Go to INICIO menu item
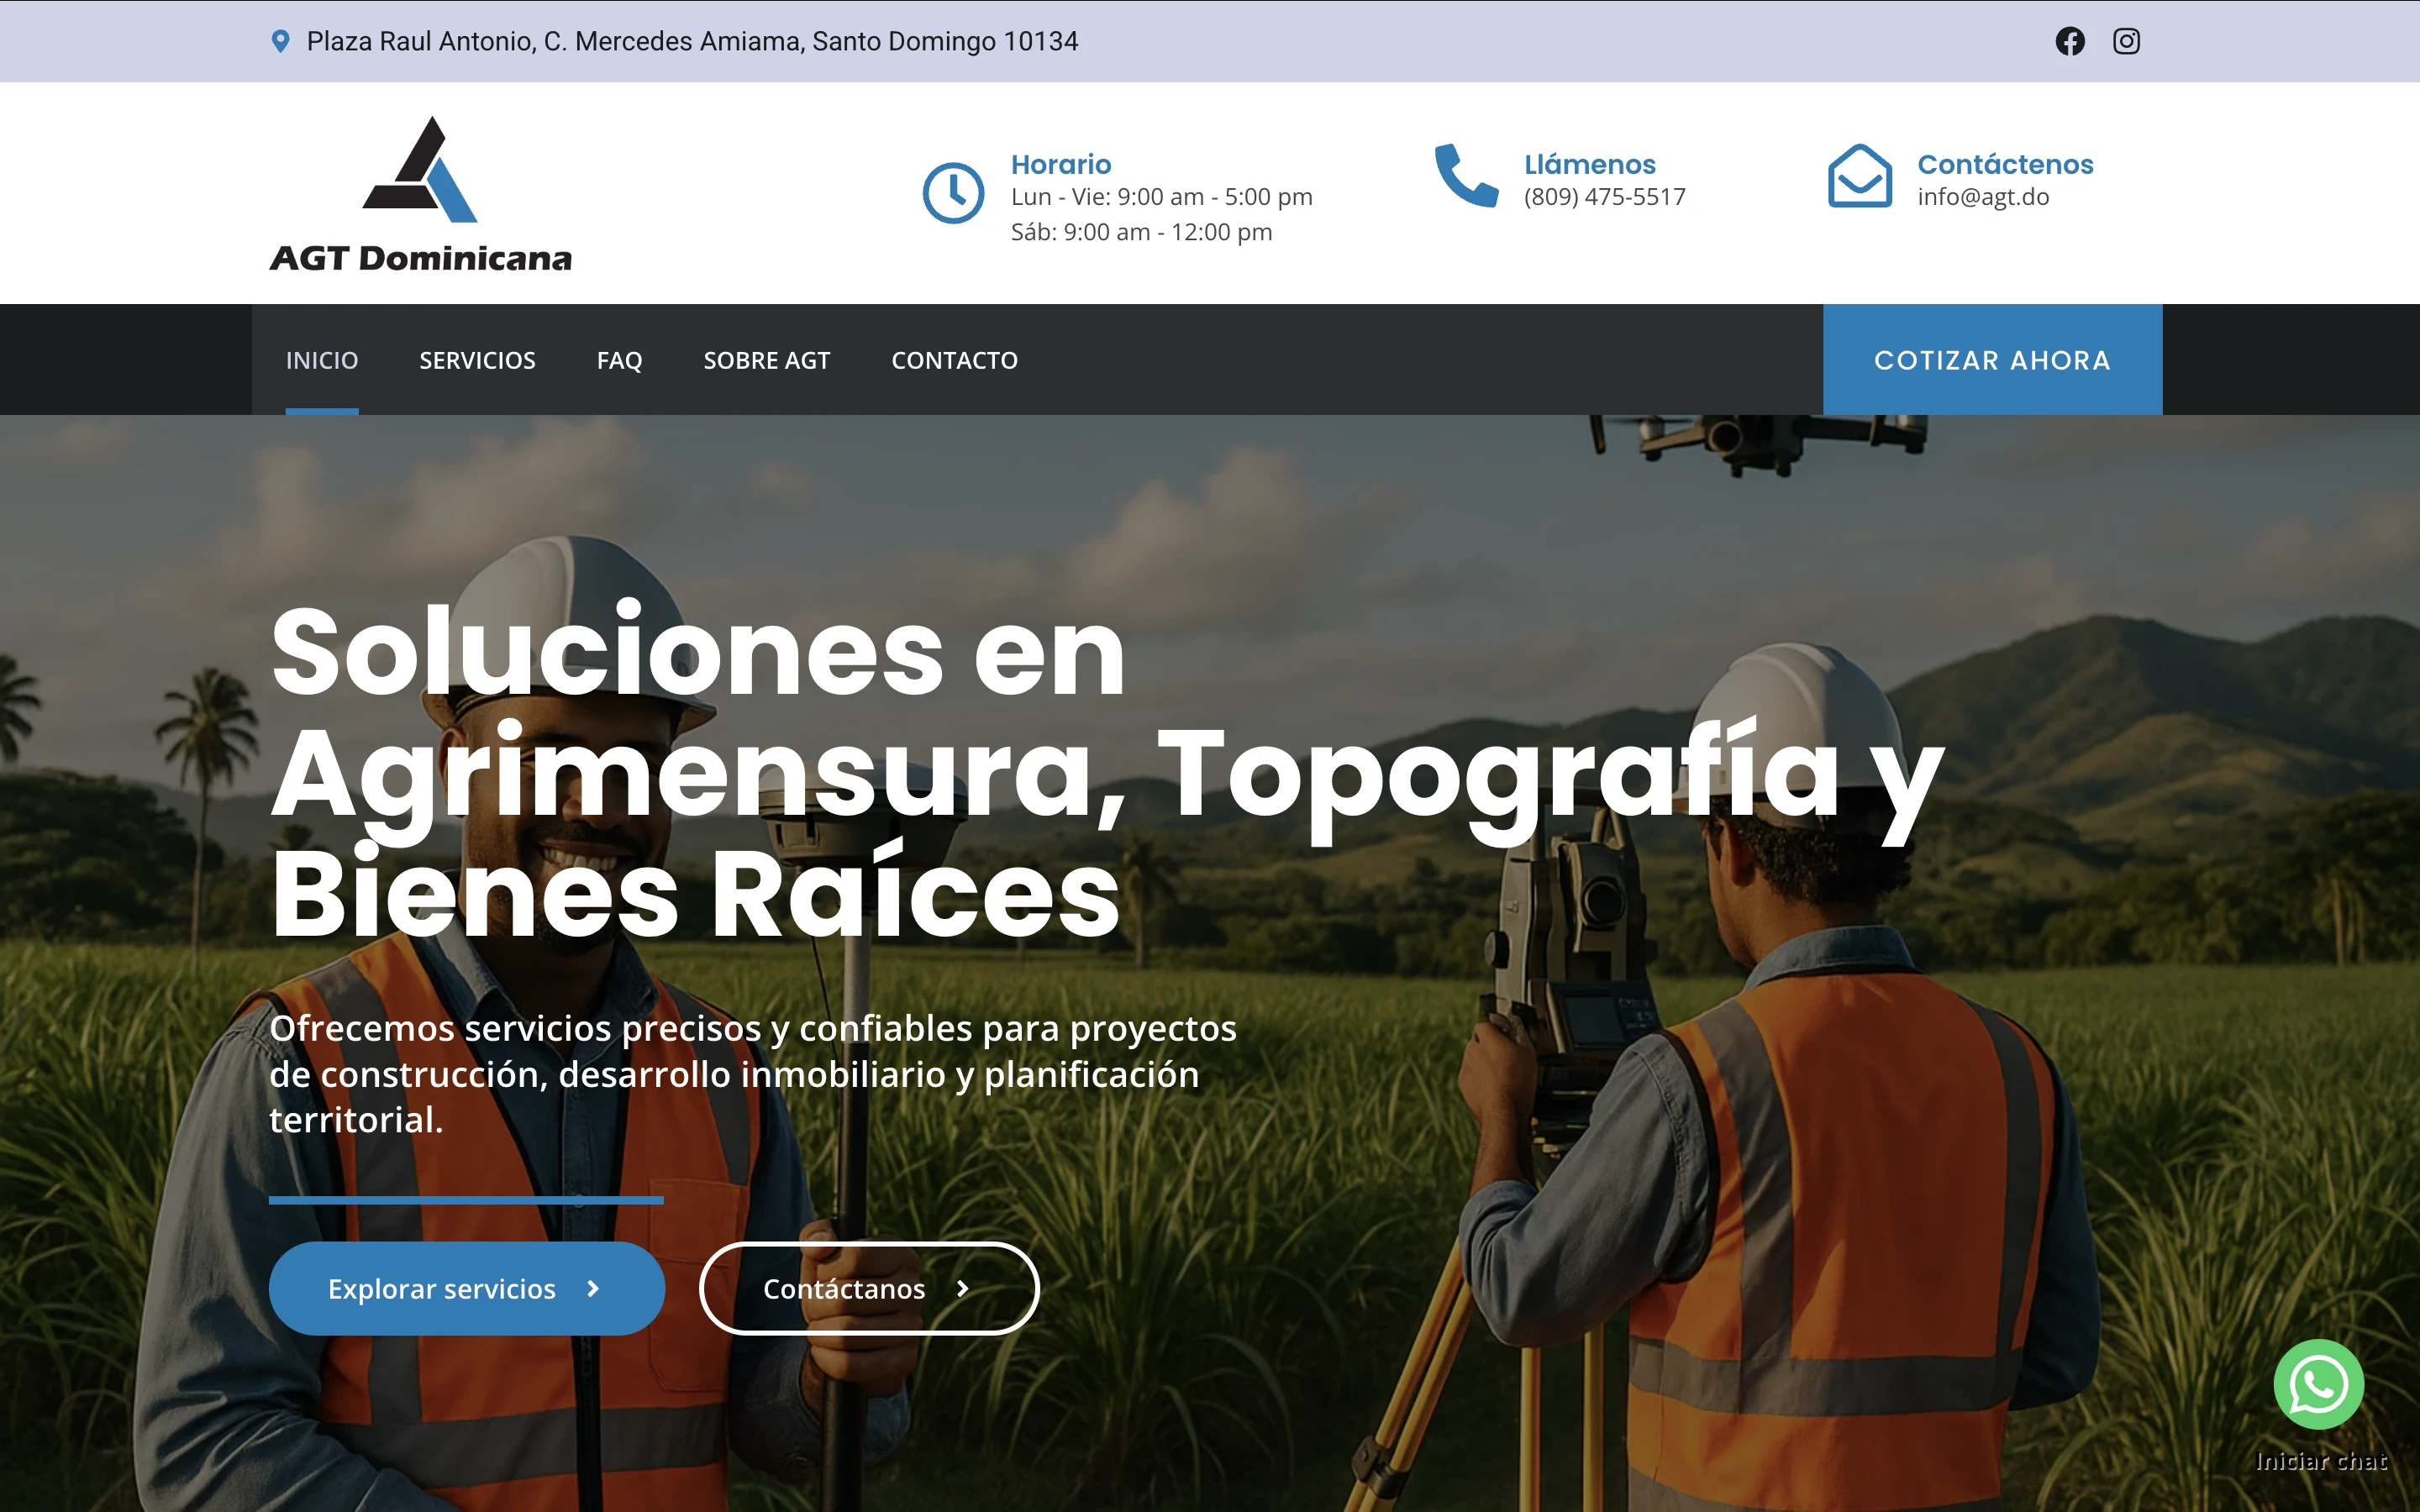 [322, 360]
